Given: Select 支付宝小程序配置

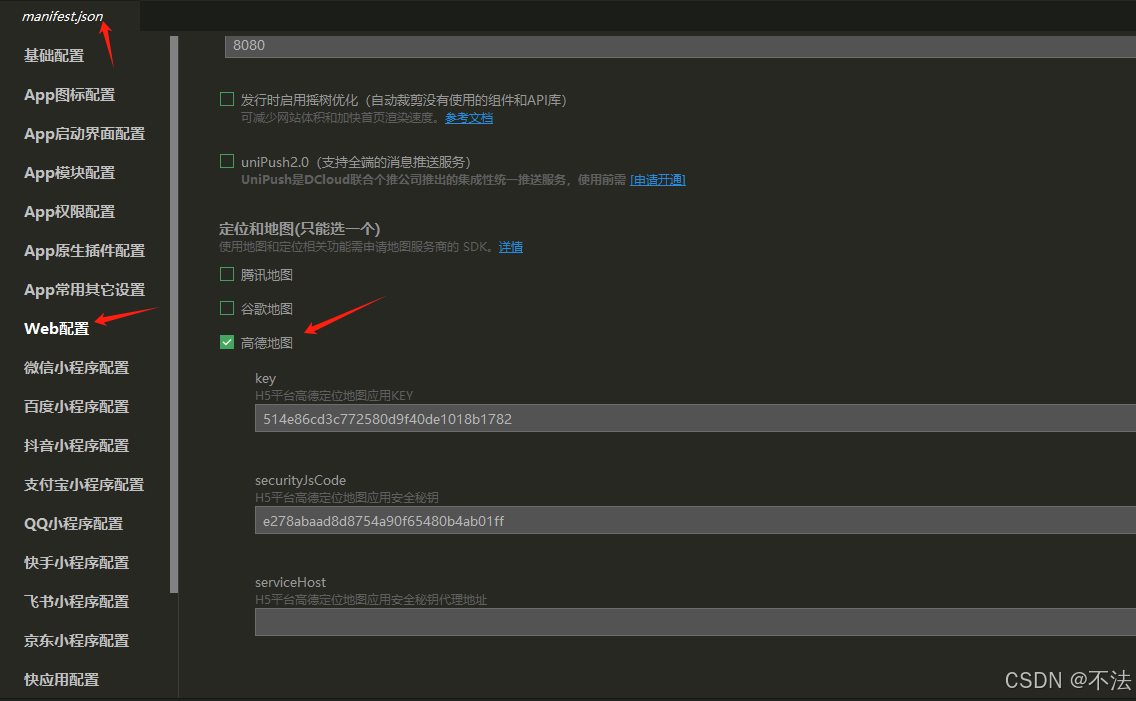Looking at the screenshot, I should (84, 485).
